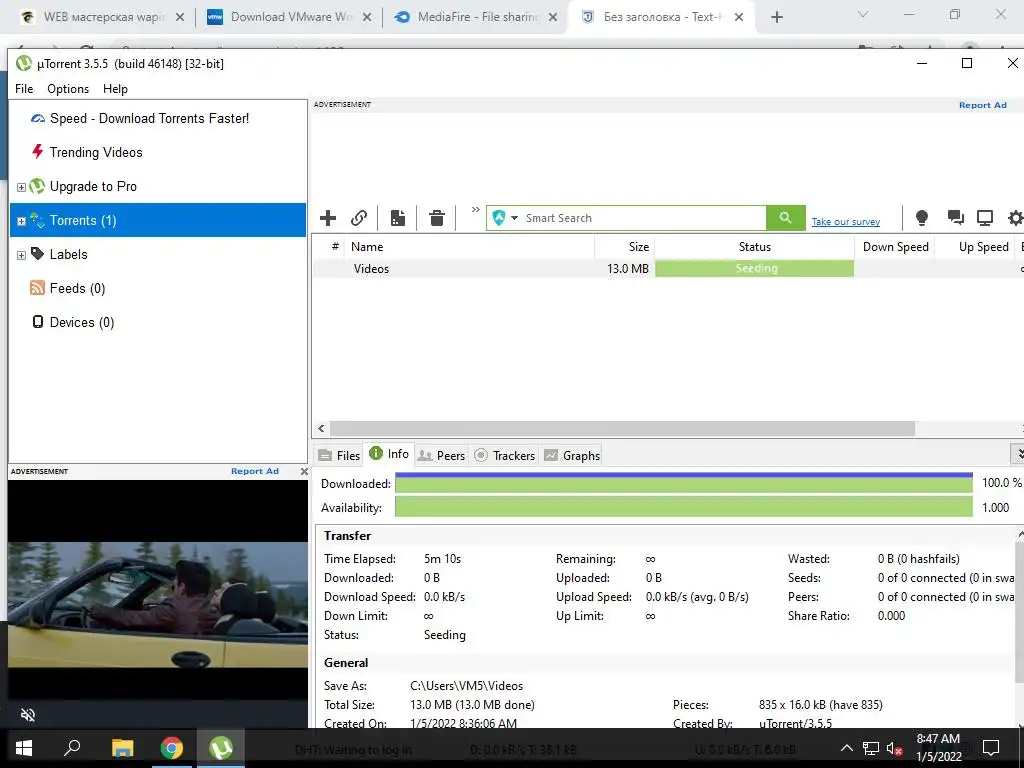
Task: Select Trending Videos in the sidebar
Action: 96,152
